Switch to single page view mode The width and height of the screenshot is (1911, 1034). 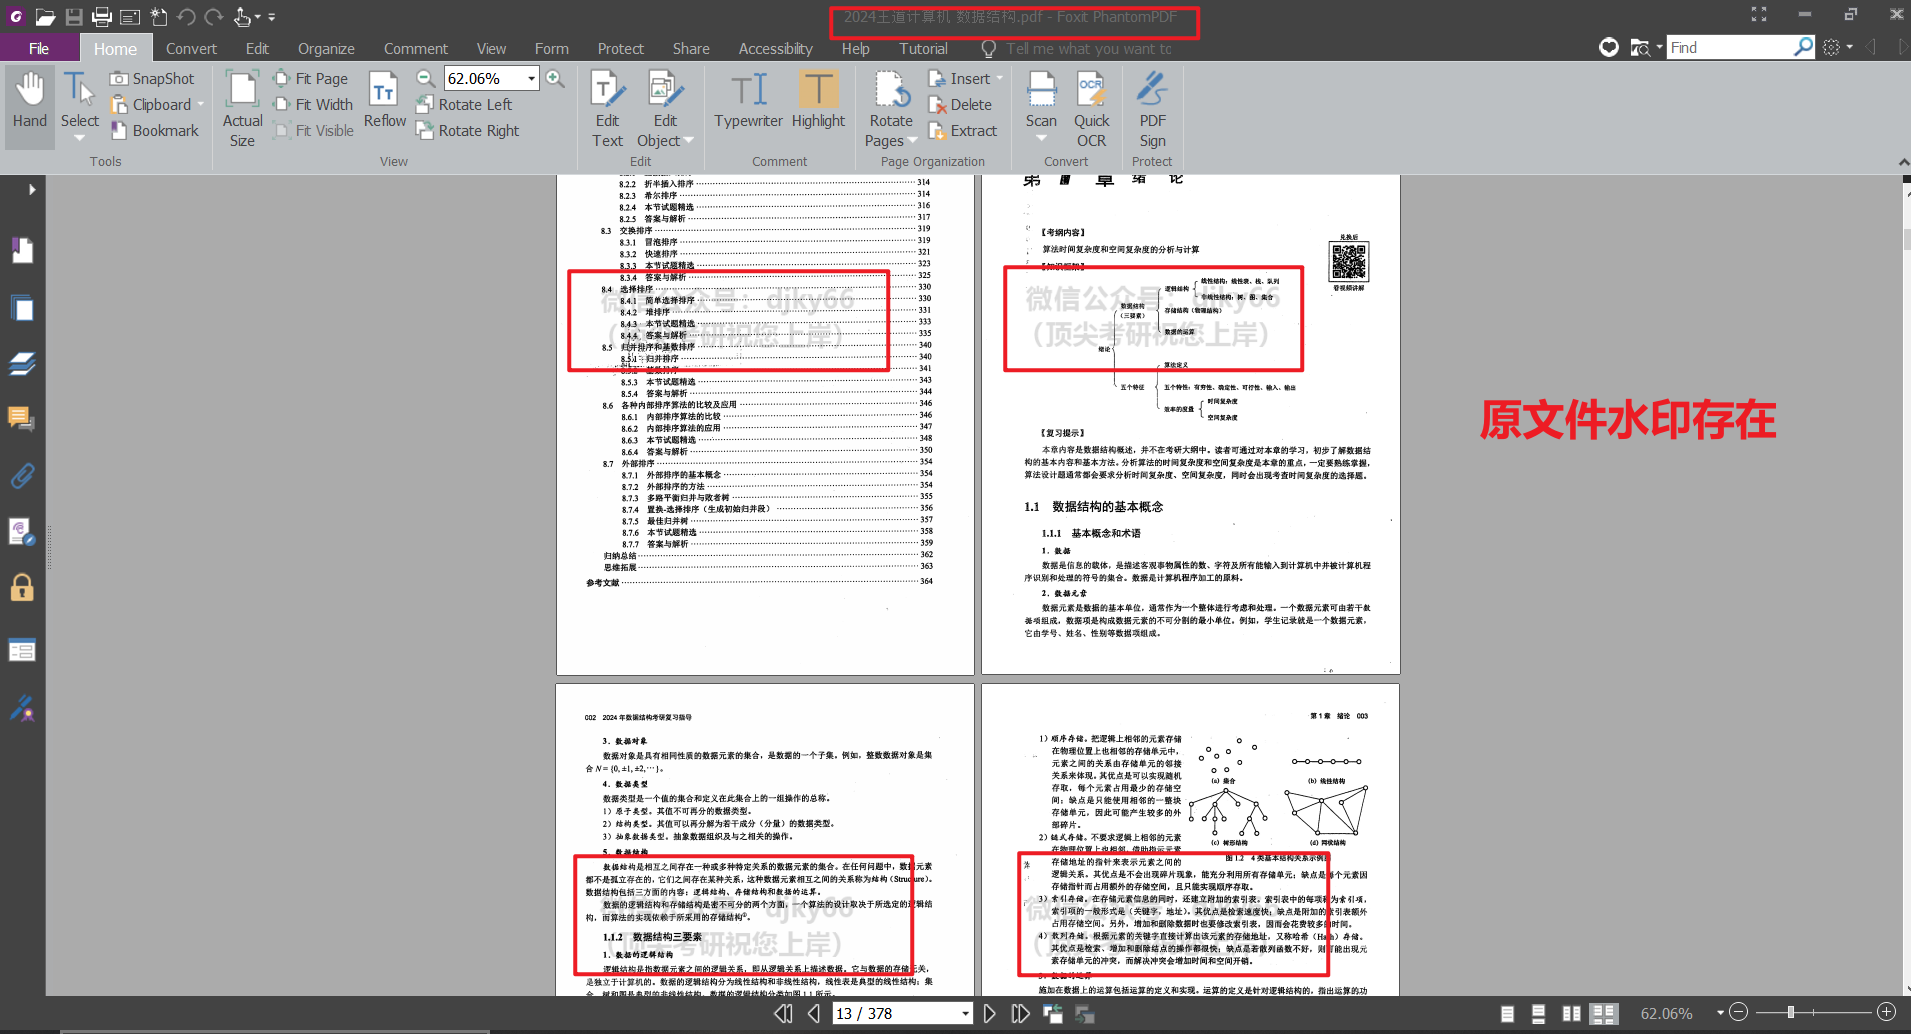point(1507,1013)
